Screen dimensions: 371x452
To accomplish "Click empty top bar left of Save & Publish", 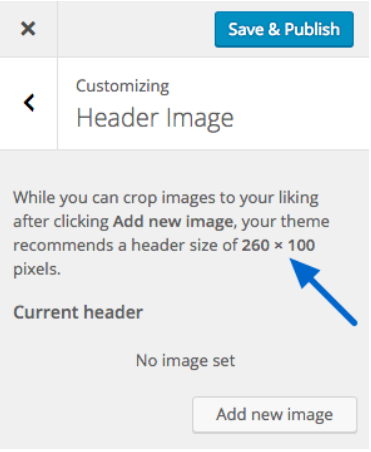I will (x=136, y=29).
